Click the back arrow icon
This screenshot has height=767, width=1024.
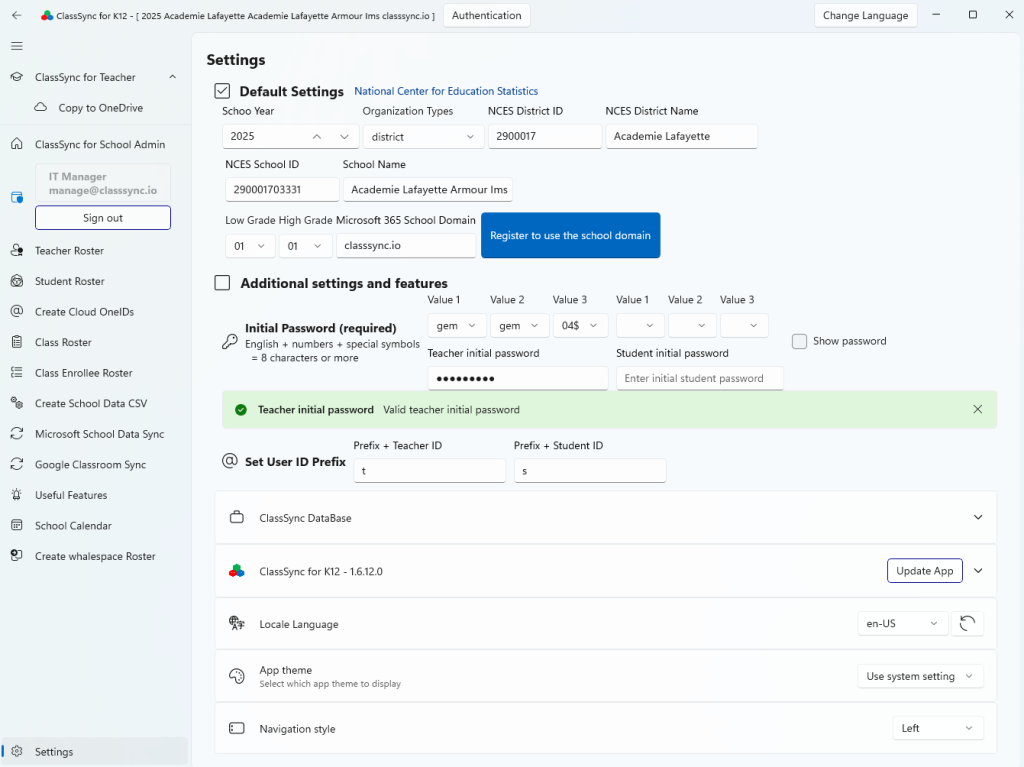17,15
